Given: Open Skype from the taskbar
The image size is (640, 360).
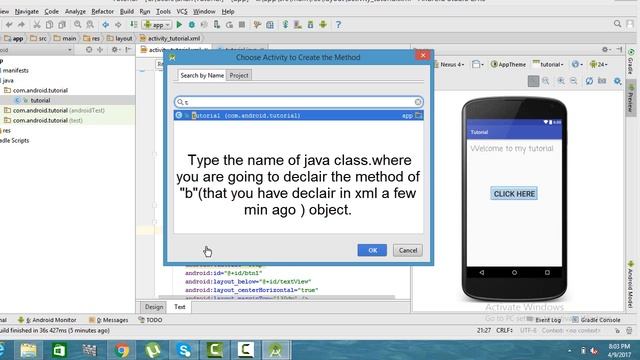Looking at the screenshot, I should pos(184,350).
